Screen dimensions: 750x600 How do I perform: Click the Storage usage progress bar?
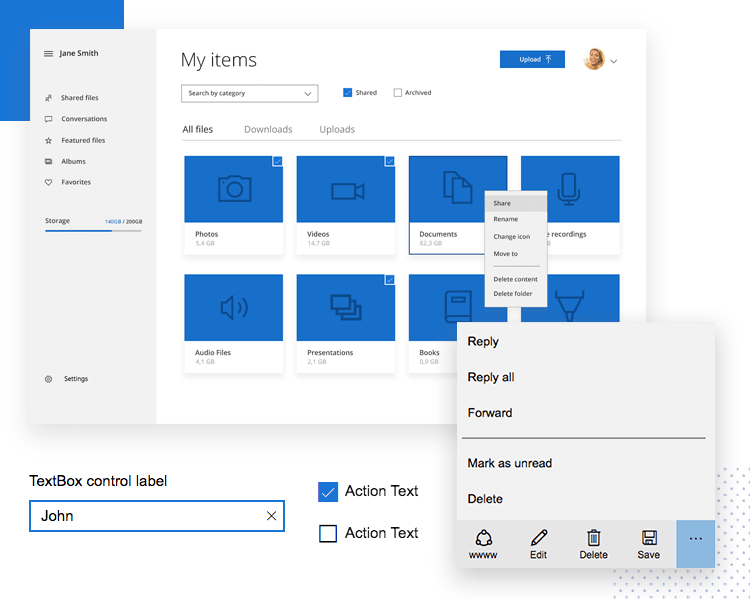tap(93, 231)
